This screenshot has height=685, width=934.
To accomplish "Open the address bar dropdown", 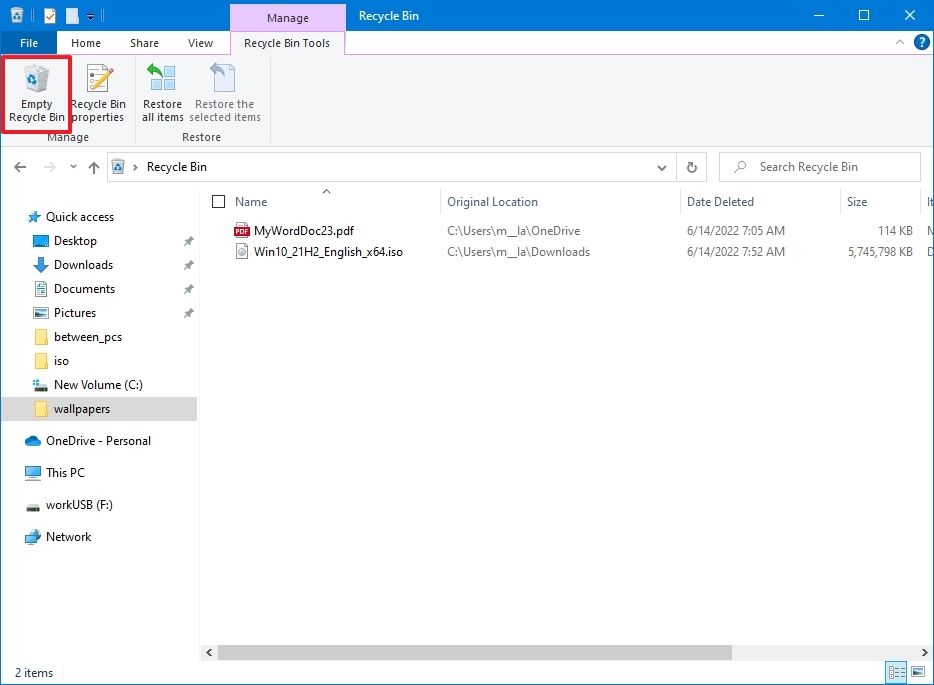I will point(661,166).
